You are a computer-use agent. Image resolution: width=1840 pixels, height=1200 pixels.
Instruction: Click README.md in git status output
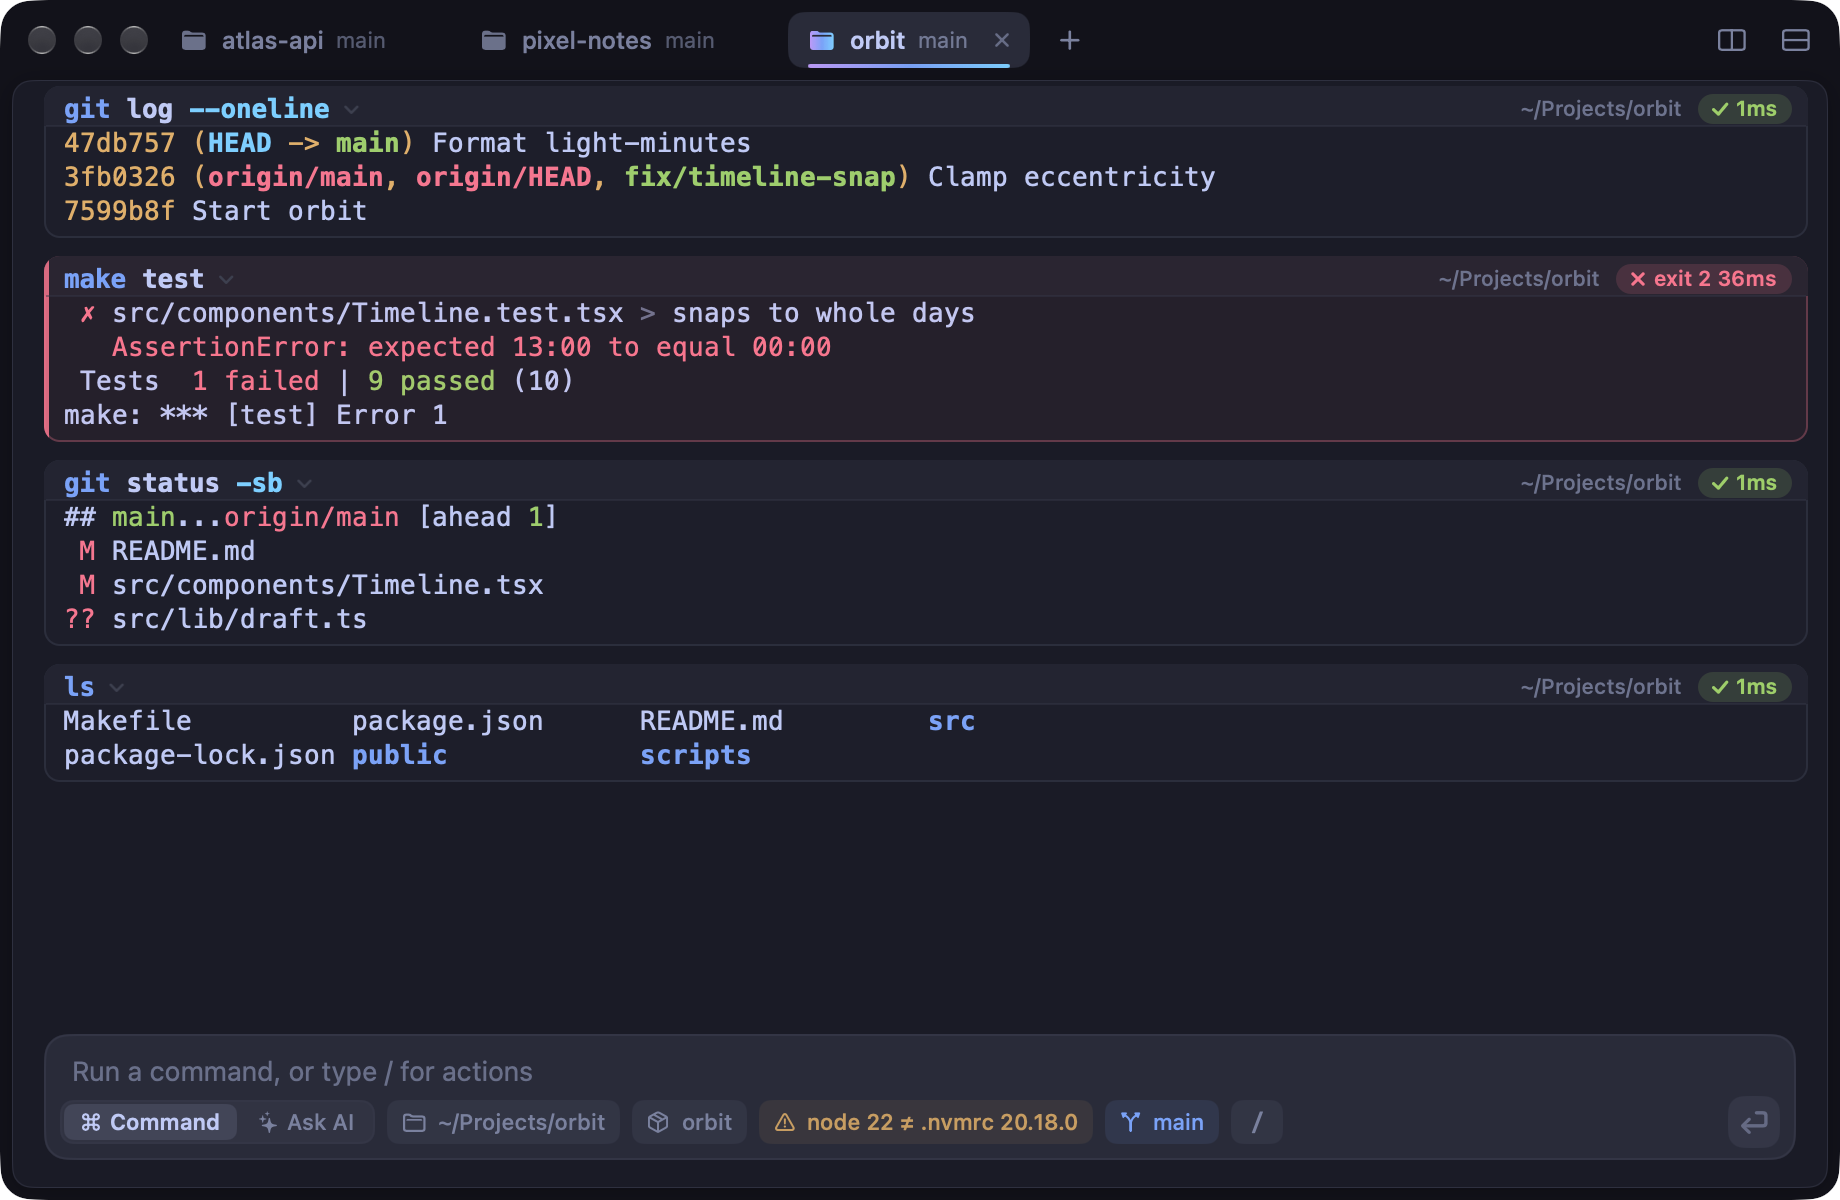[x=184, y=551]
